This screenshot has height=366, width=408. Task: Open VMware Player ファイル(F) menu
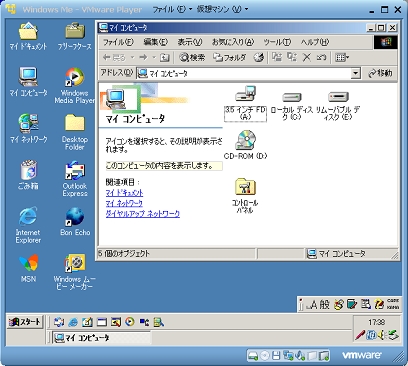(172, 9)
